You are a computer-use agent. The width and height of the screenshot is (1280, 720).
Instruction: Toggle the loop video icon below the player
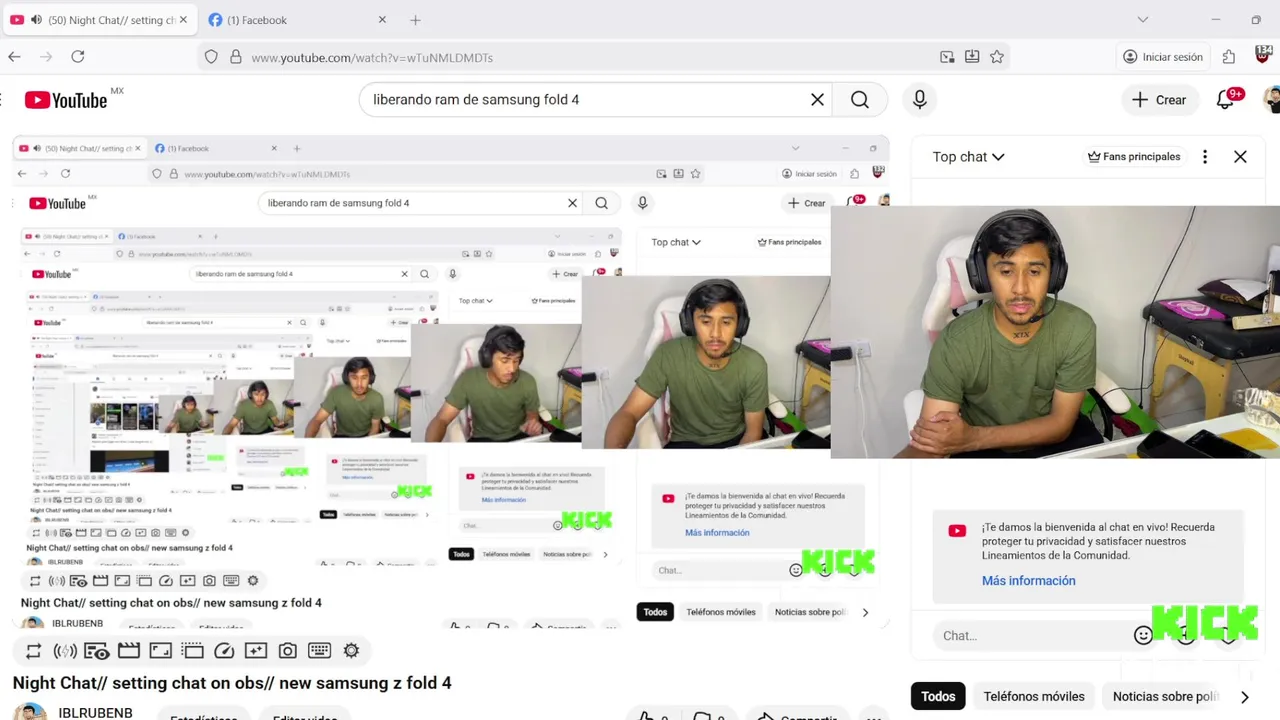[x=33, y=651]
